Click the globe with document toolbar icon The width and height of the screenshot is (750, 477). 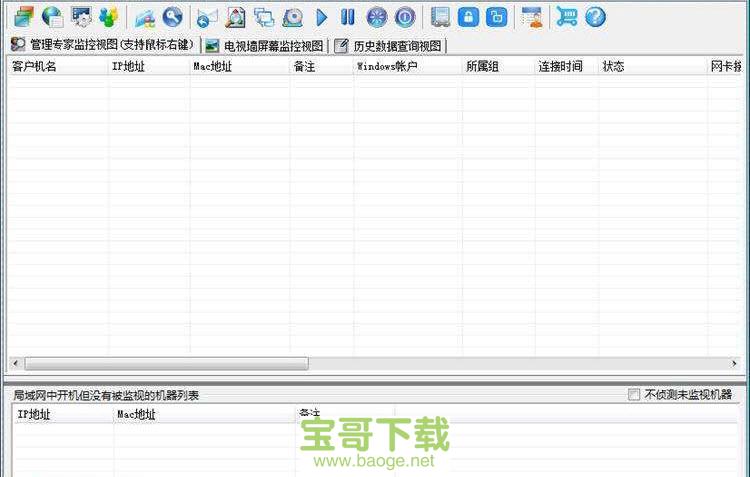(x=53, y=17)
